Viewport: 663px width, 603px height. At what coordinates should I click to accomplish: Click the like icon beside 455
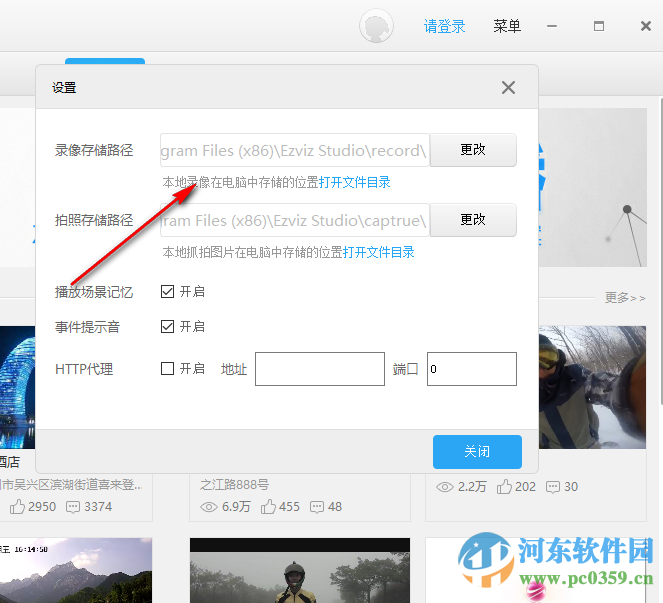coord(268,506)
